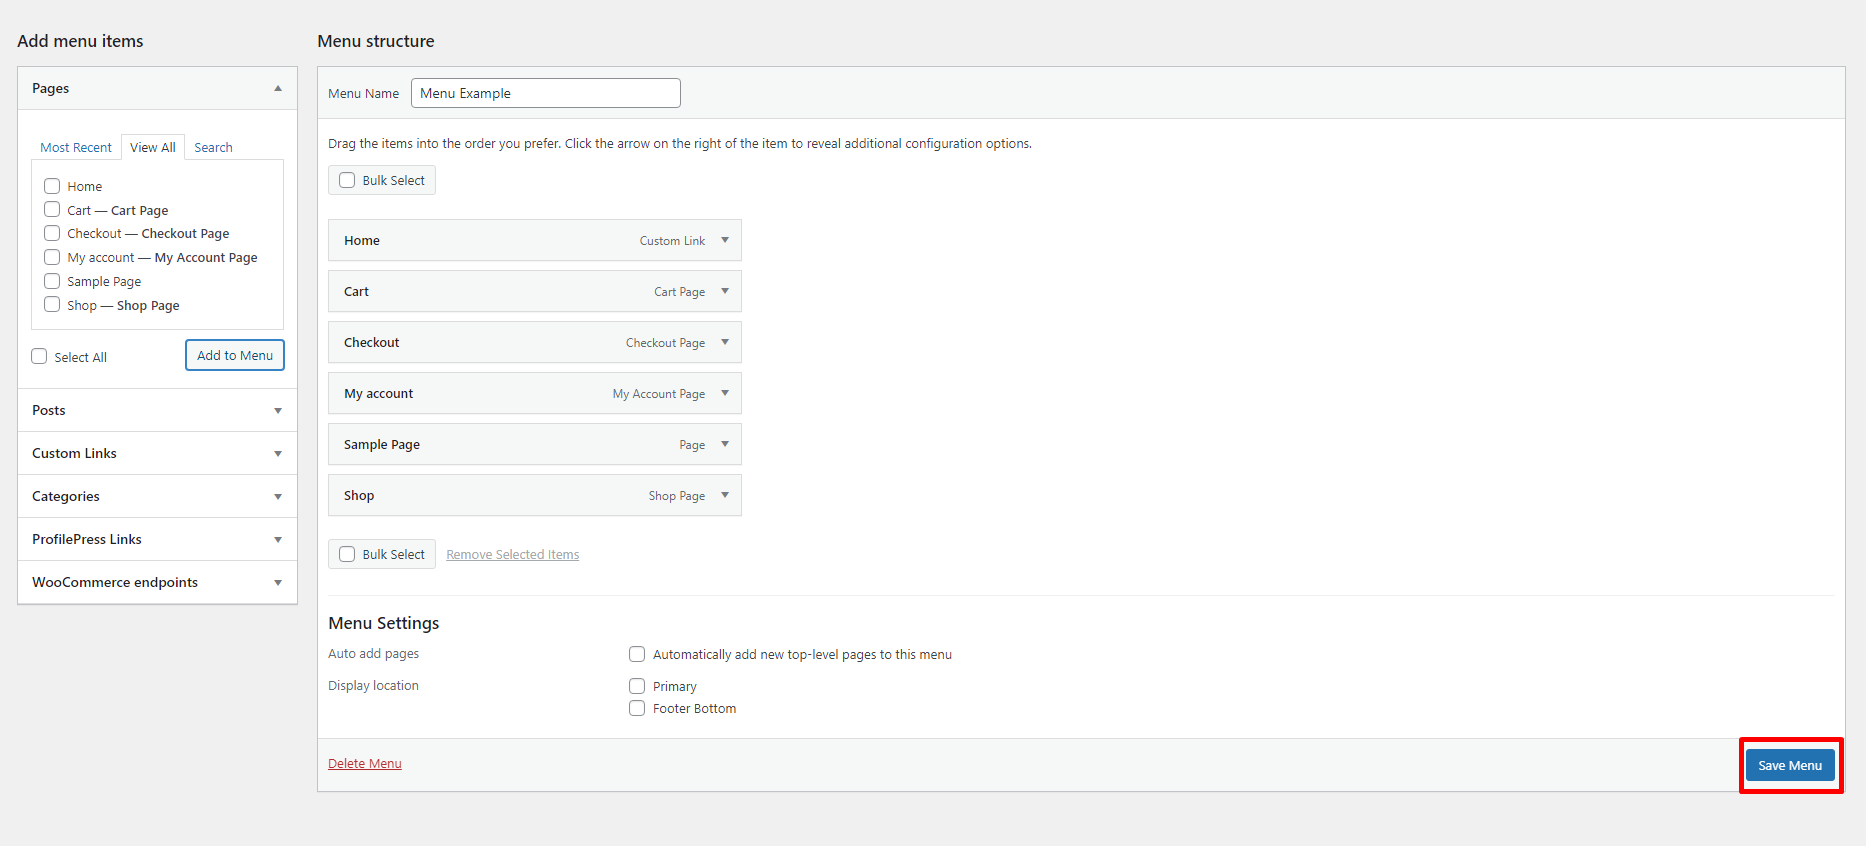Enable the Primary display location
The width and height of the screenshot is (1866, 846).
(637, 686)
